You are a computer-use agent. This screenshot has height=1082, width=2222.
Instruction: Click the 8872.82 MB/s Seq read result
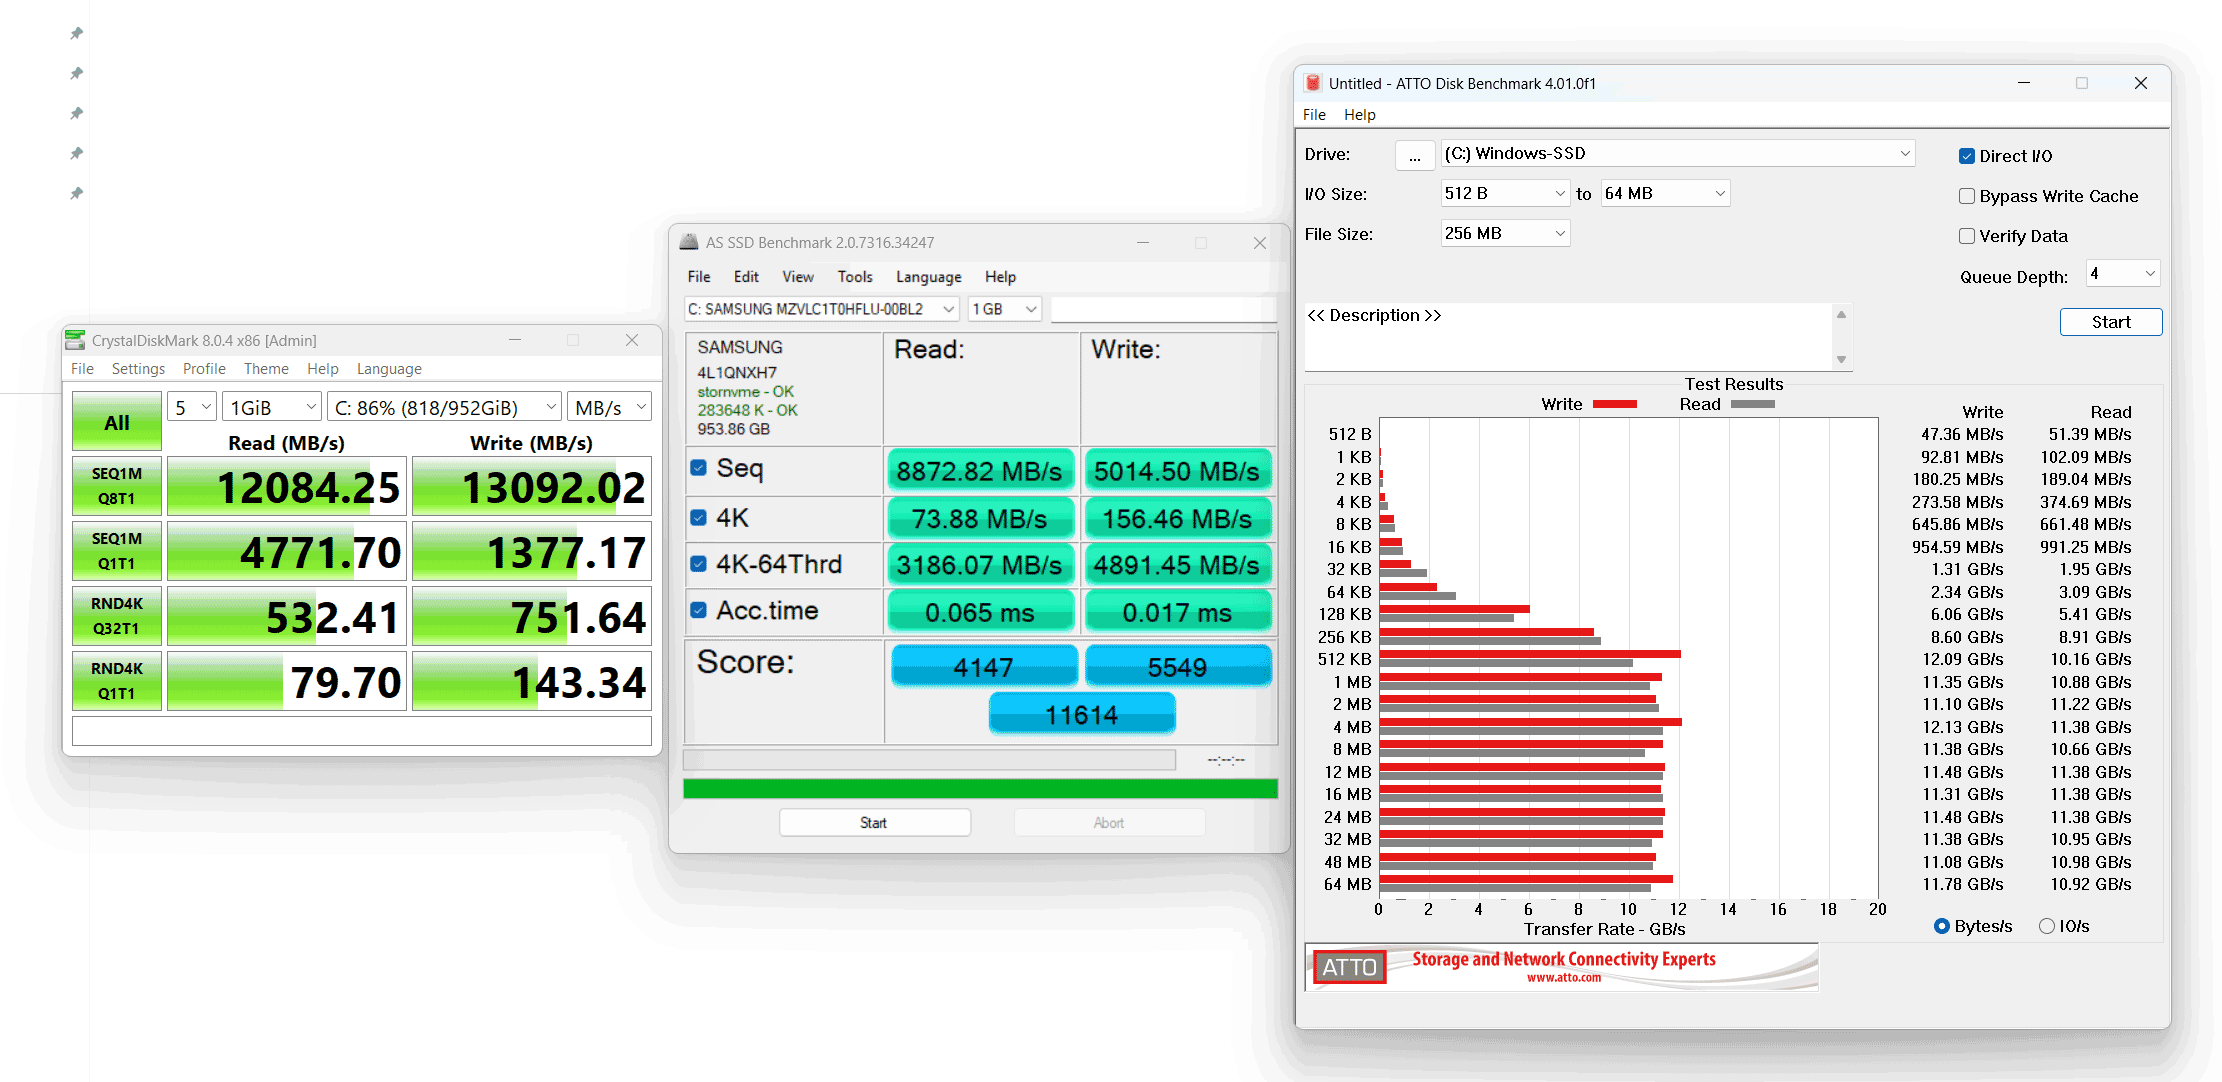tap(980, 471)
